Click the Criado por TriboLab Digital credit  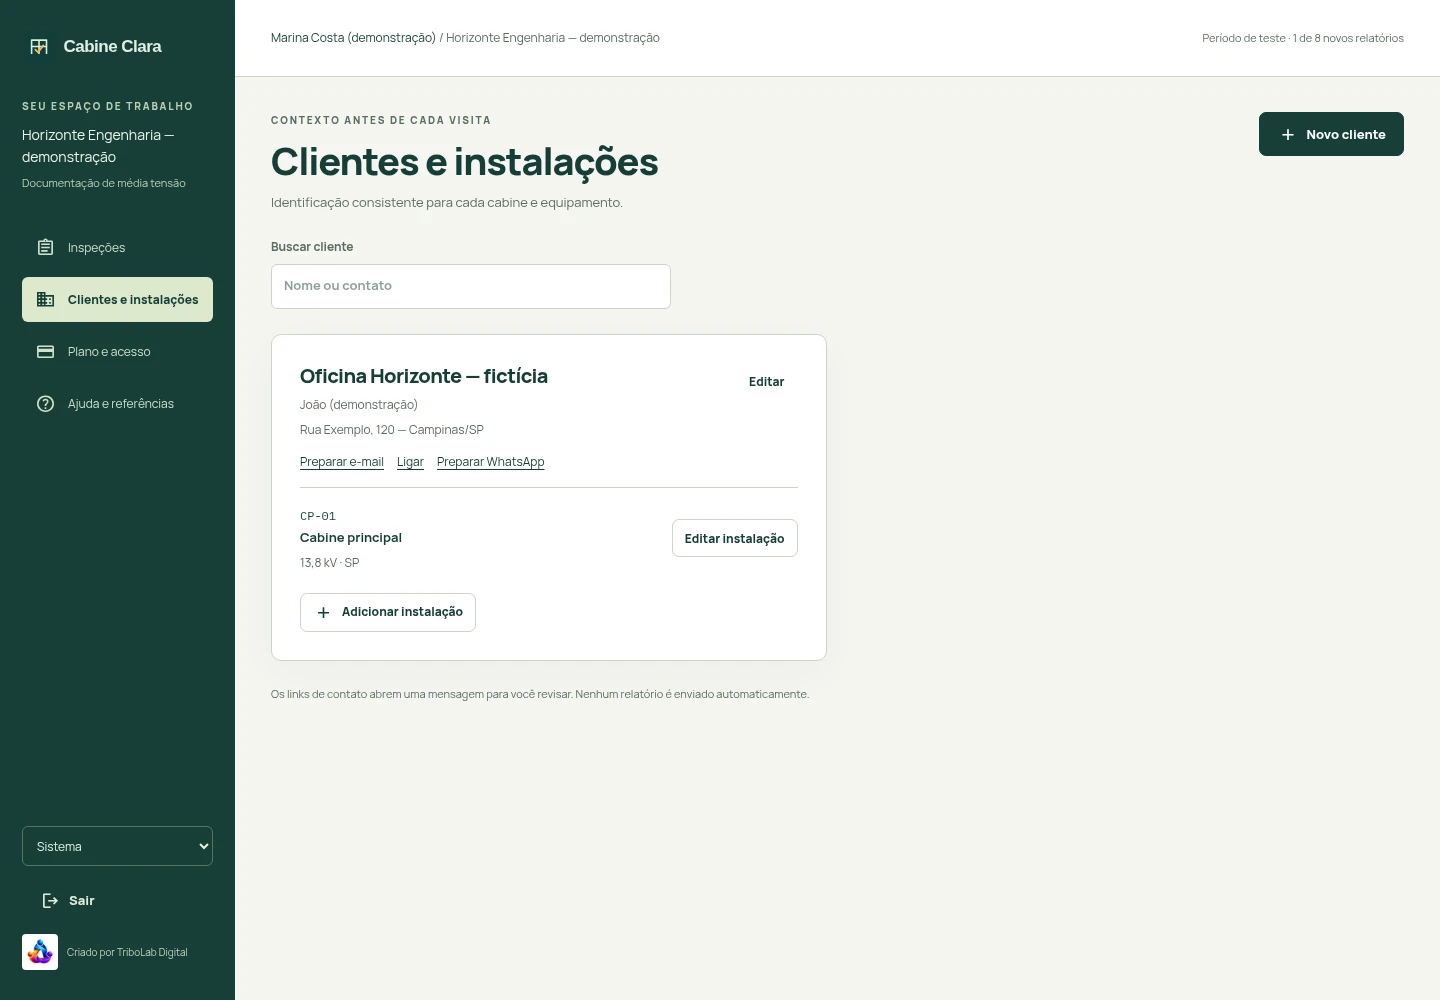127,952
